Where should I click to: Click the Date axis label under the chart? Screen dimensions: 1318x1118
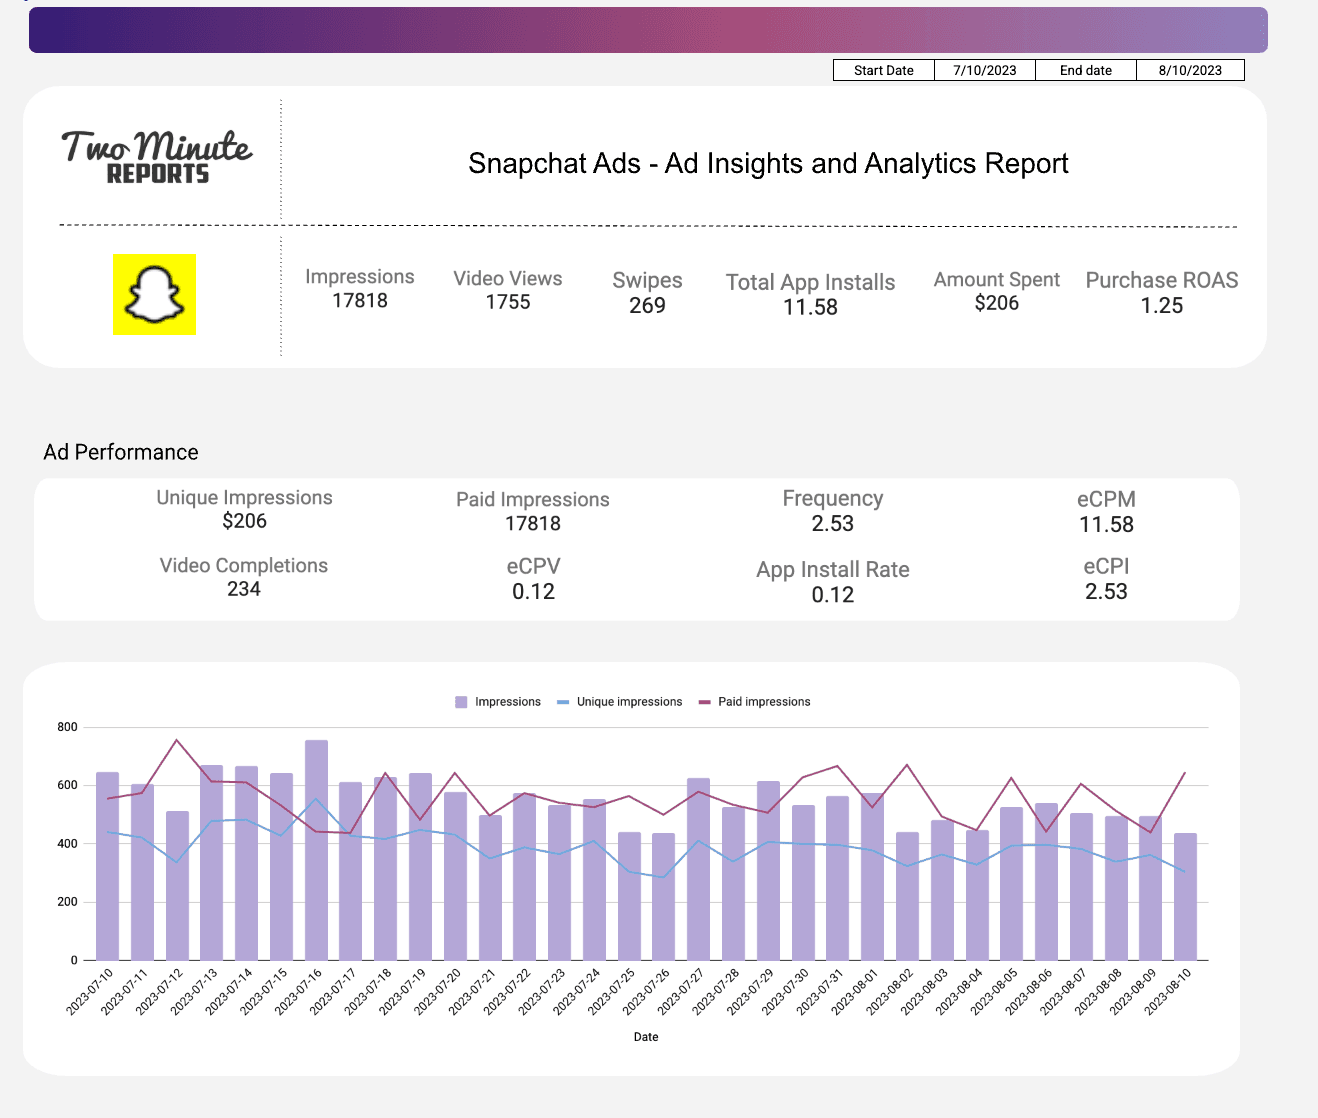coord(645,1037)
